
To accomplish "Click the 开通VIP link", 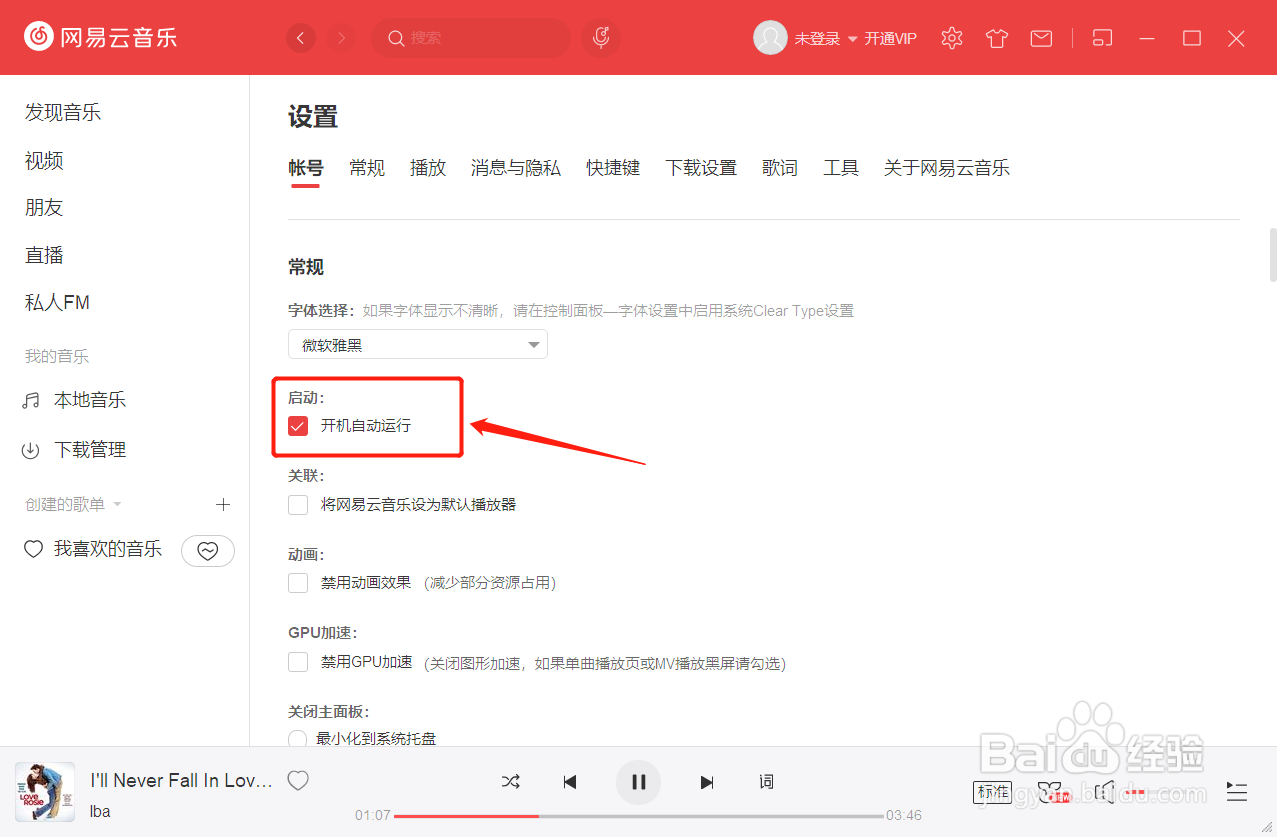I will pos(889,38).
